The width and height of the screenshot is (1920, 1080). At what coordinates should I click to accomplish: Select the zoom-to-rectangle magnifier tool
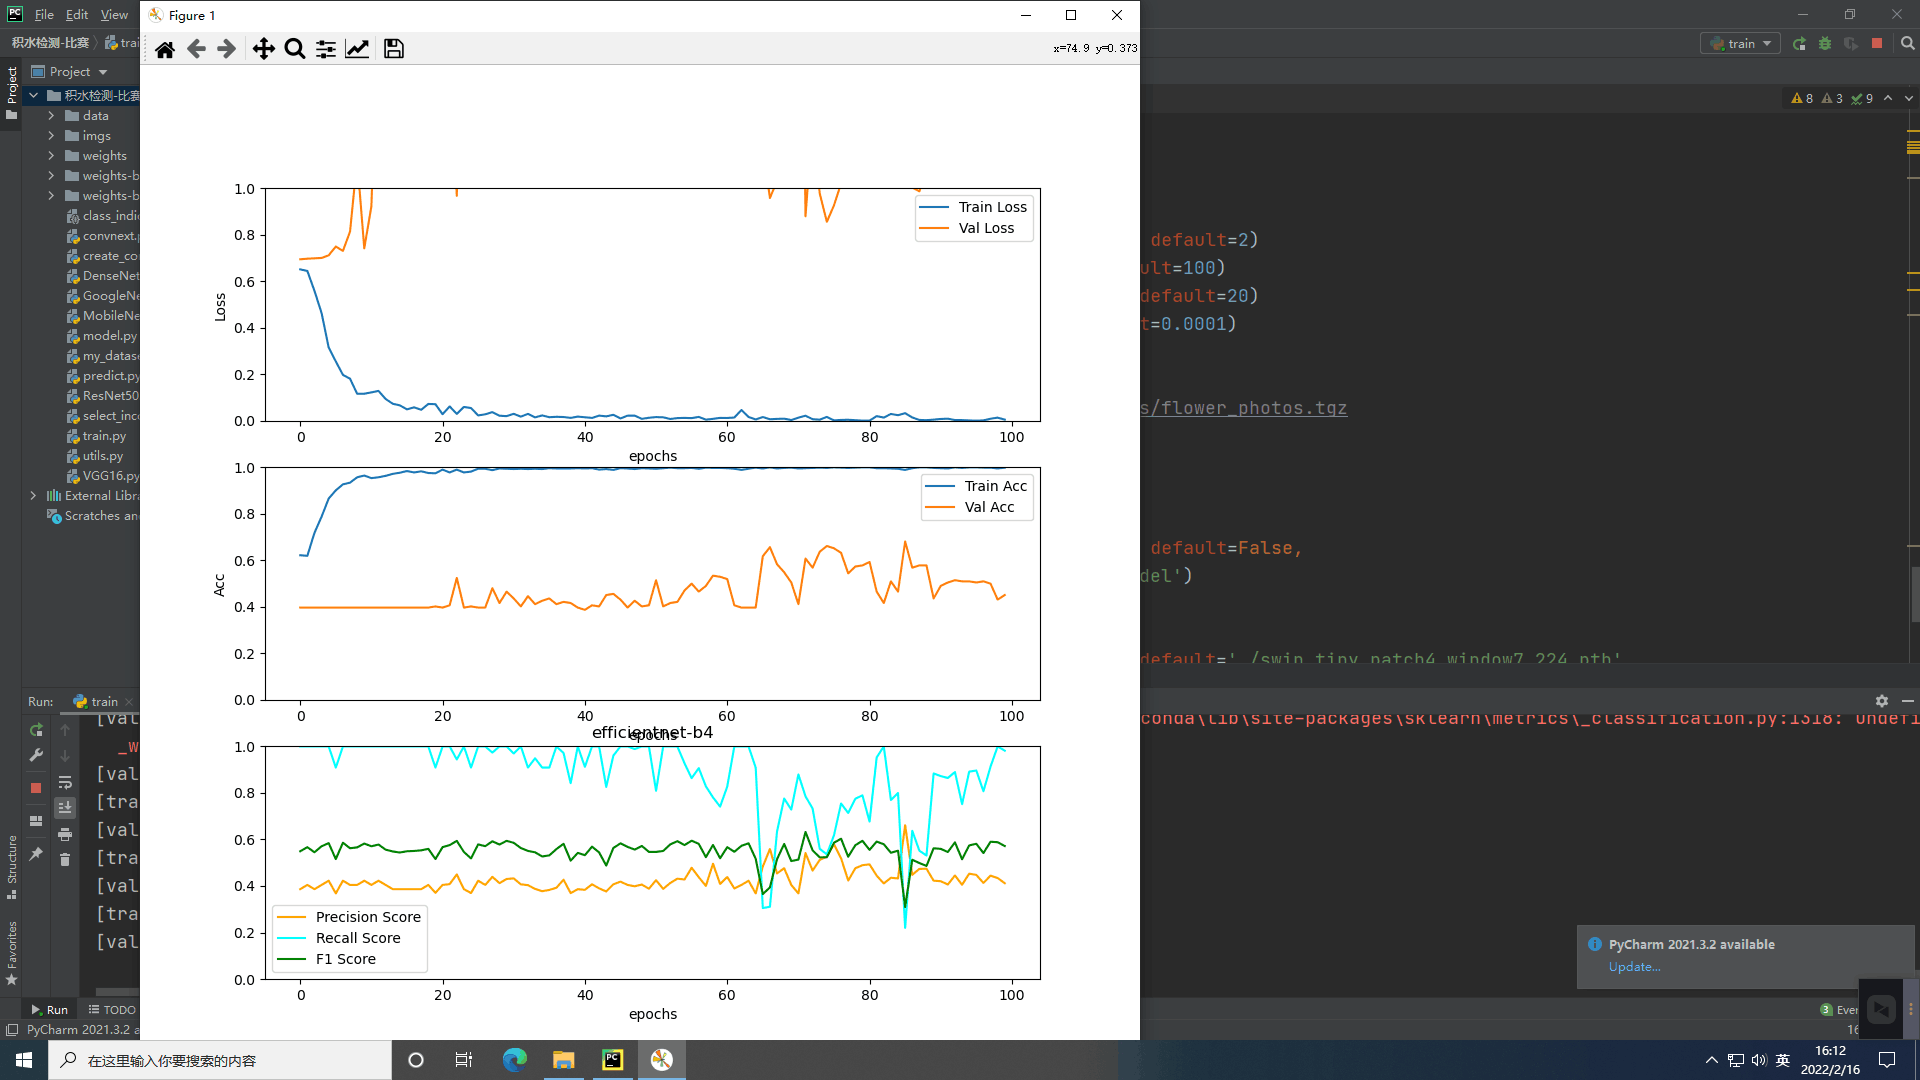[295, 48]
